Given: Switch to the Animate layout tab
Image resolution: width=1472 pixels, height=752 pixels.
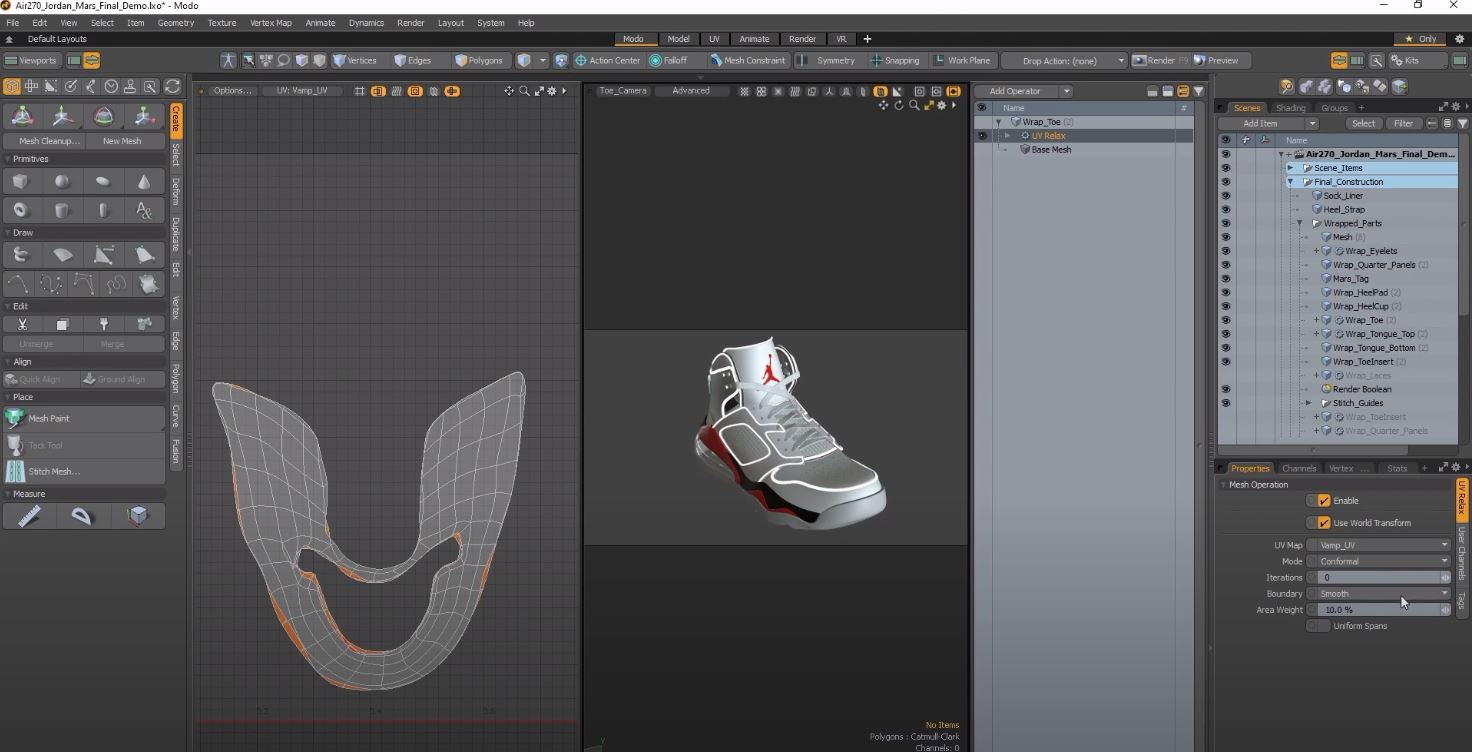Looking at the screenshot, I should (x=754, y=39).
